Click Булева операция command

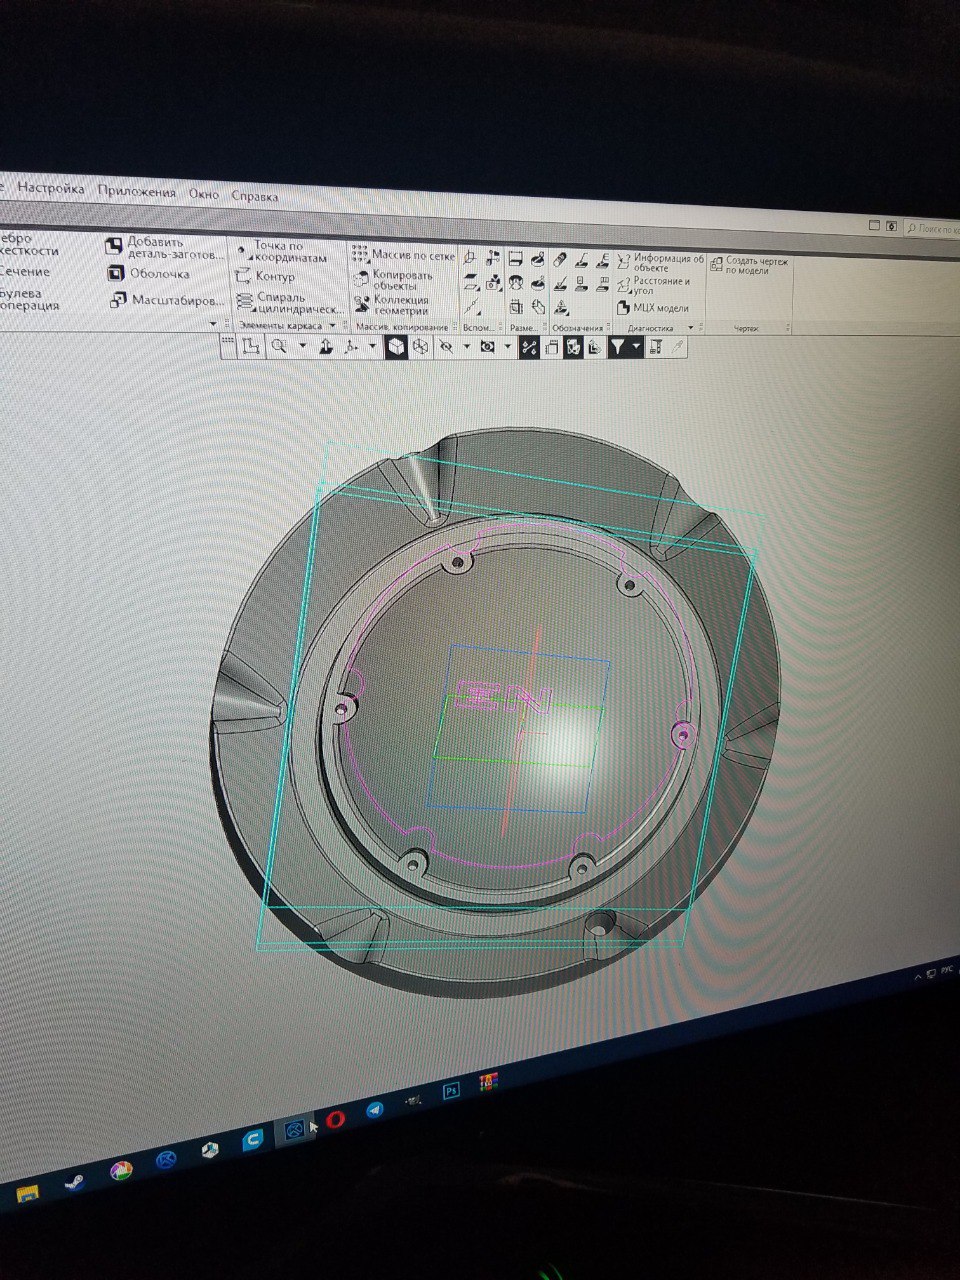[28, 298]
